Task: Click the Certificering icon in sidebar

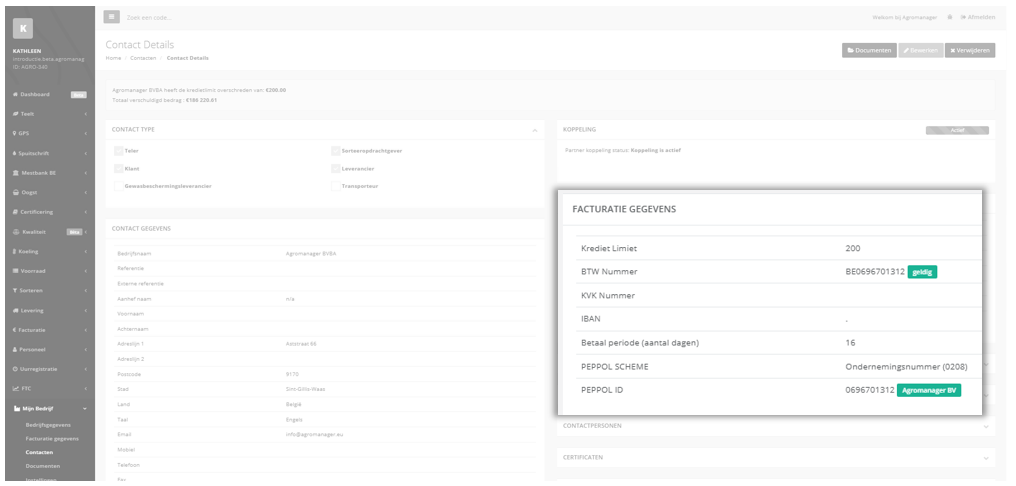Action: [15, 212]
